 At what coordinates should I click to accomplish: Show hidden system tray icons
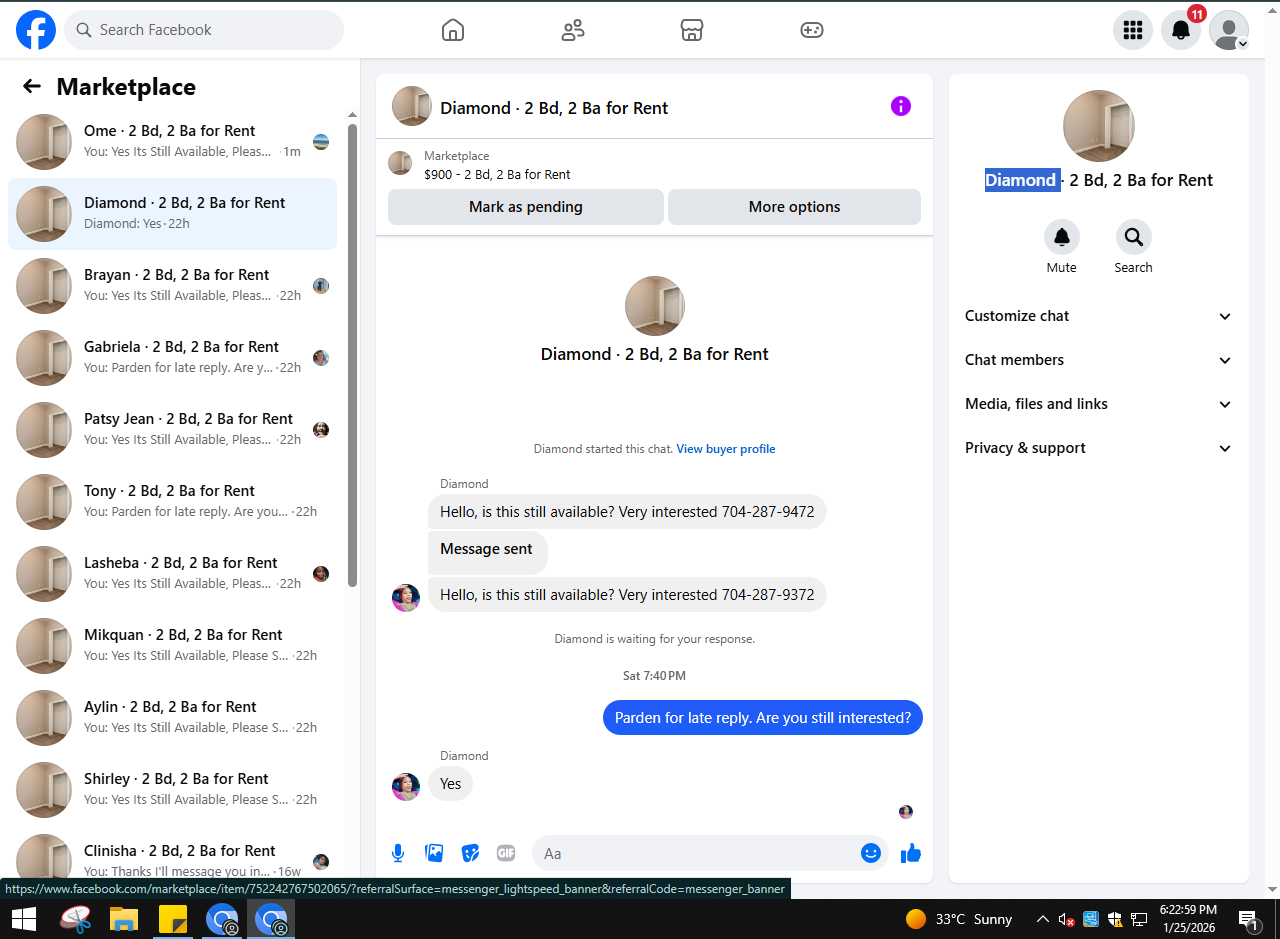point(1042,919)
